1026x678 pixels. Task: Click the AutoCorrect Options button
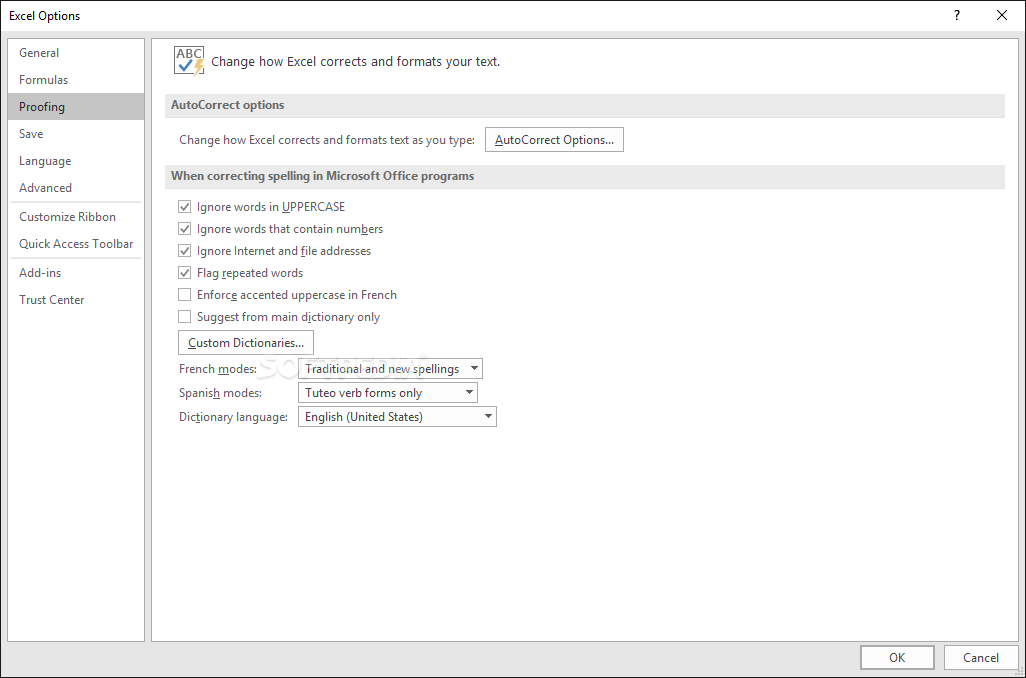click(x=554, y=139)
